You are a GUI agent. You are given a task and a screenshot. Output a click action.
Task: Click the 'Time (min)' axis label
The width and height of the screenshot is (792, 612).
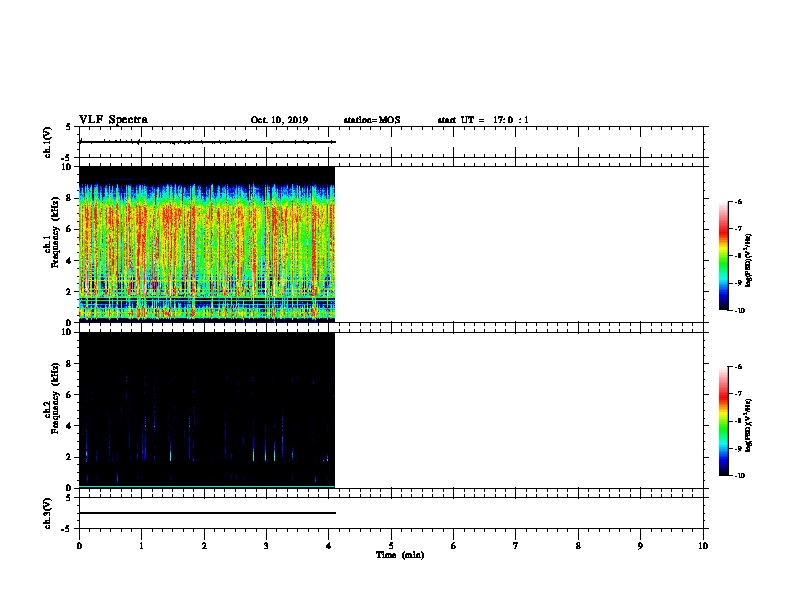(400, 555)
